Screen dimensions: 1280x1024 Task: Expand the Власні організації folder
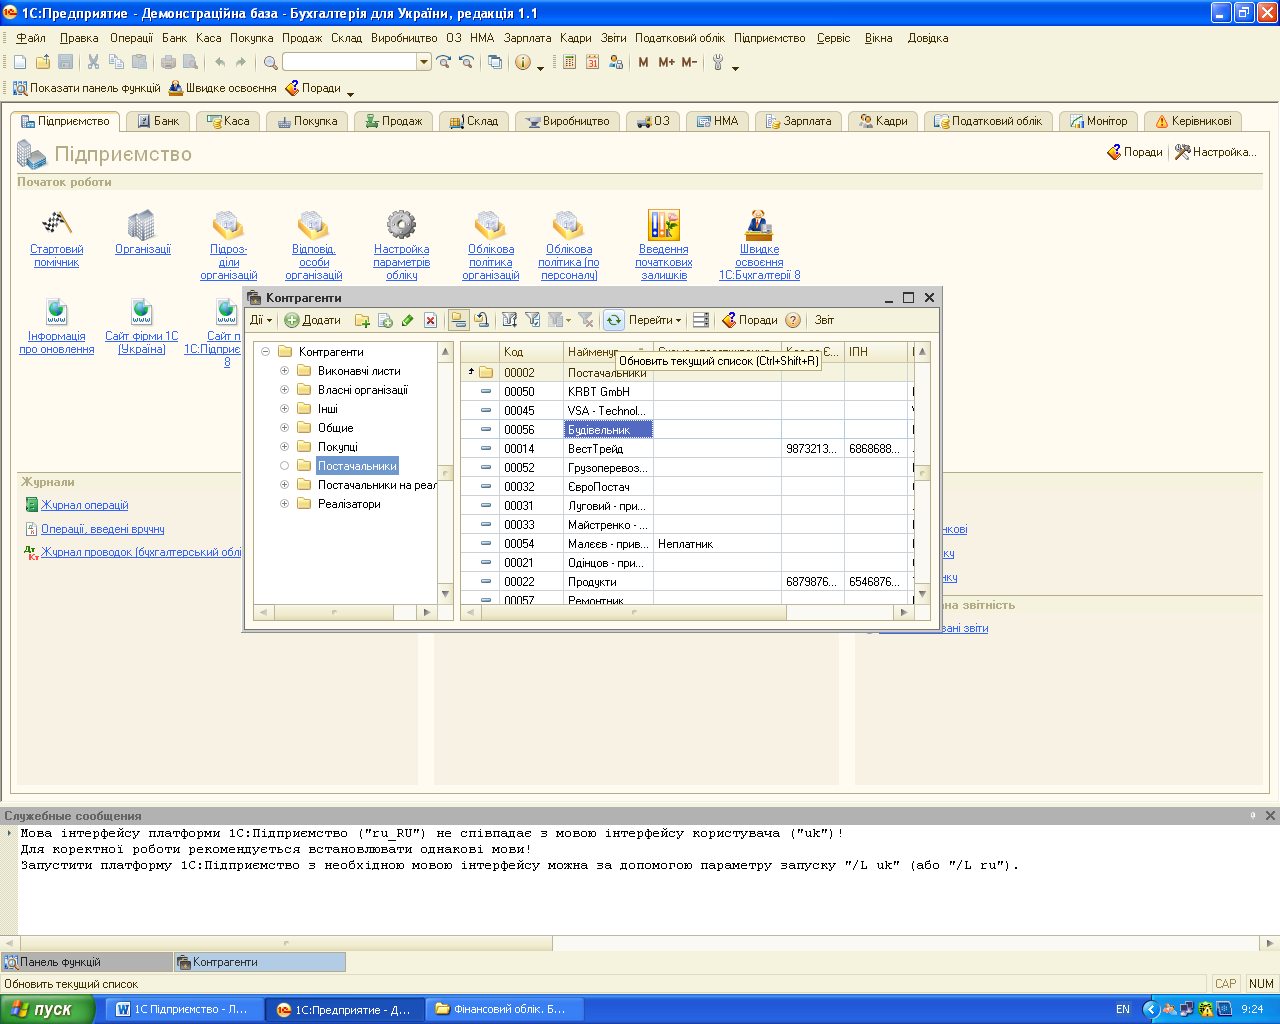pyautogui.click(x=284, y=390)
